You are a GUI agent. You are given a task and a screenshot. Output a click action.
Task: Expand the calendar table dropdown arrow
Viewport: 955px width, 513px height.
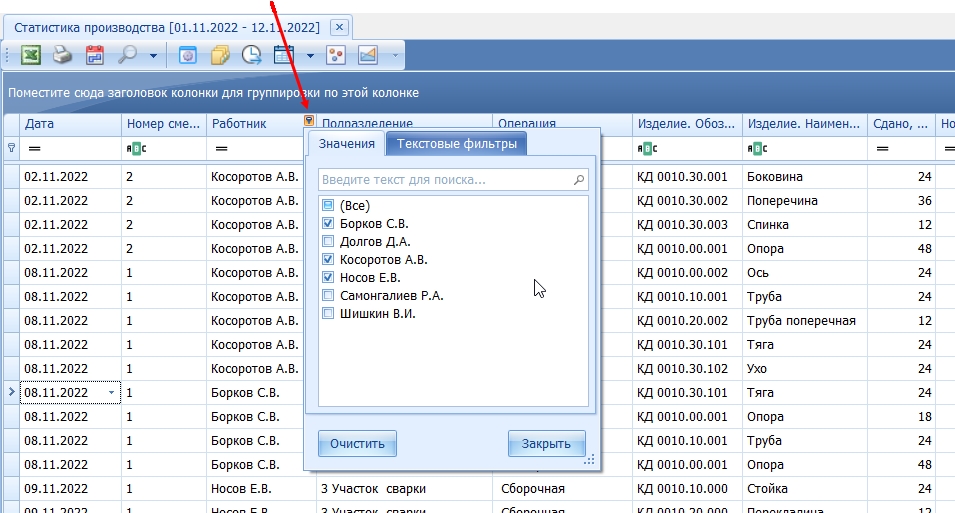(310, 56)
